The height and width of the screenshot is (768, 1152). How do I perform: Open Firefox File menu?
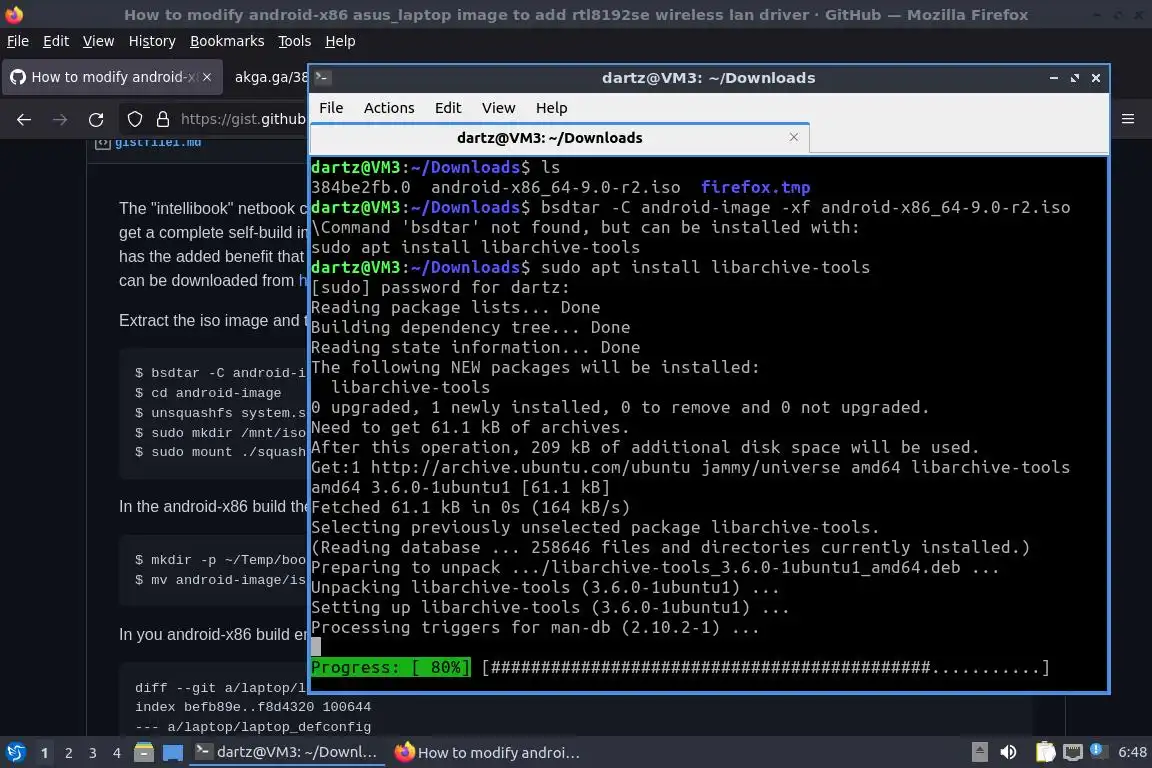[x=18, y=41]
